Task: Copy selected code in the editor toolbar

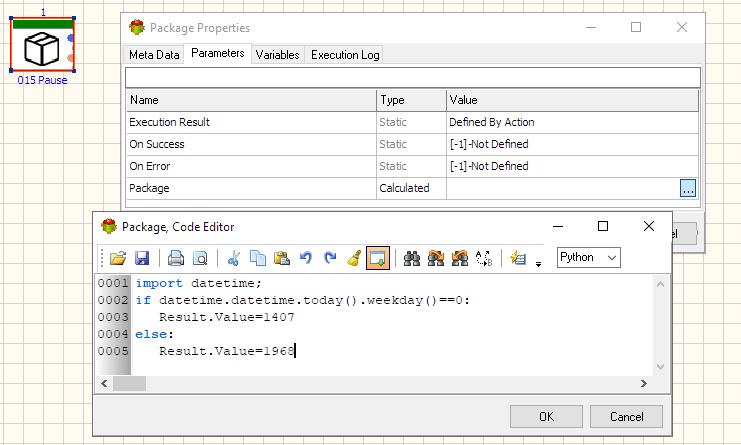Action: coord(258,258)
